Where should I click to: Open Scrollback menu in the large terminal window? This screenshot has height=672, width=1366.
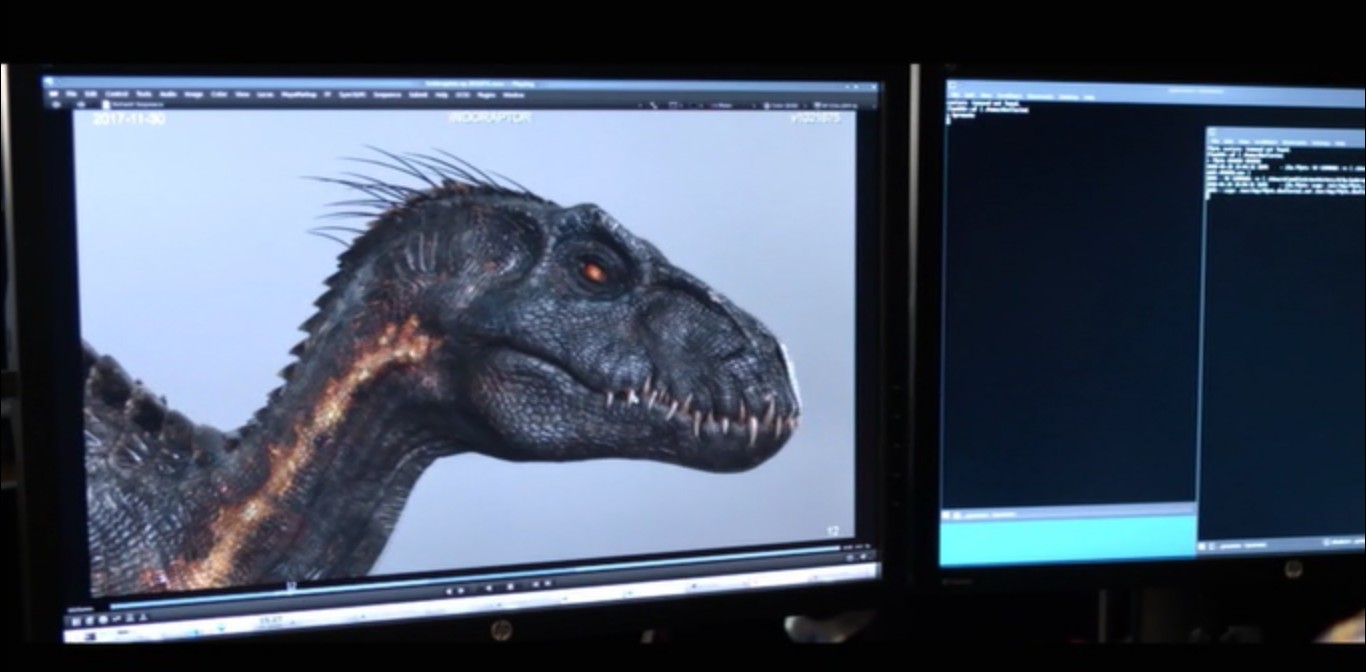click(x=1009, y=96)
